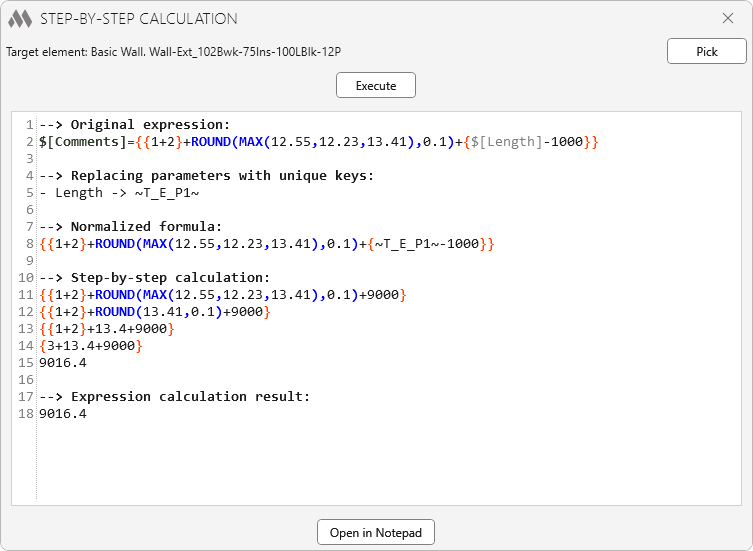The height and width of the screenshot is (551, 753).
Task: Open the result in Notepad
Action: tap(375, 533)
